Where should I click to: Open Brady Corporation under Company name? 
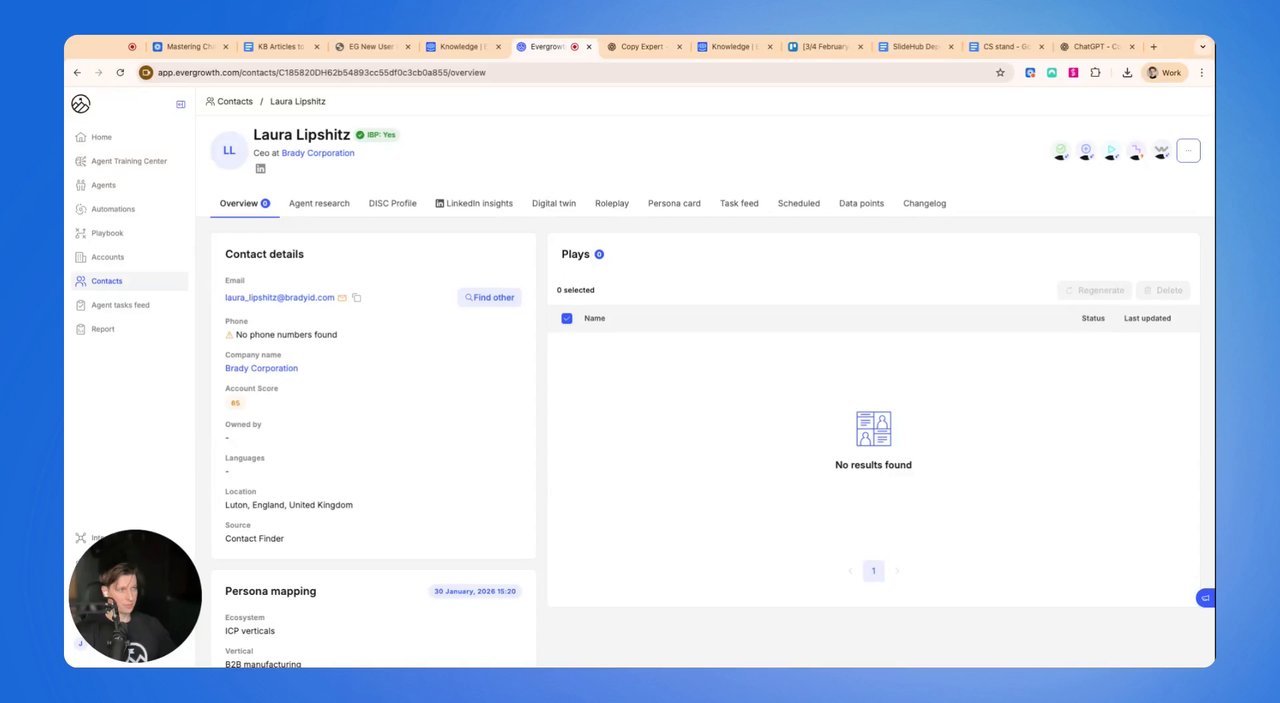(x=261, y=368)
